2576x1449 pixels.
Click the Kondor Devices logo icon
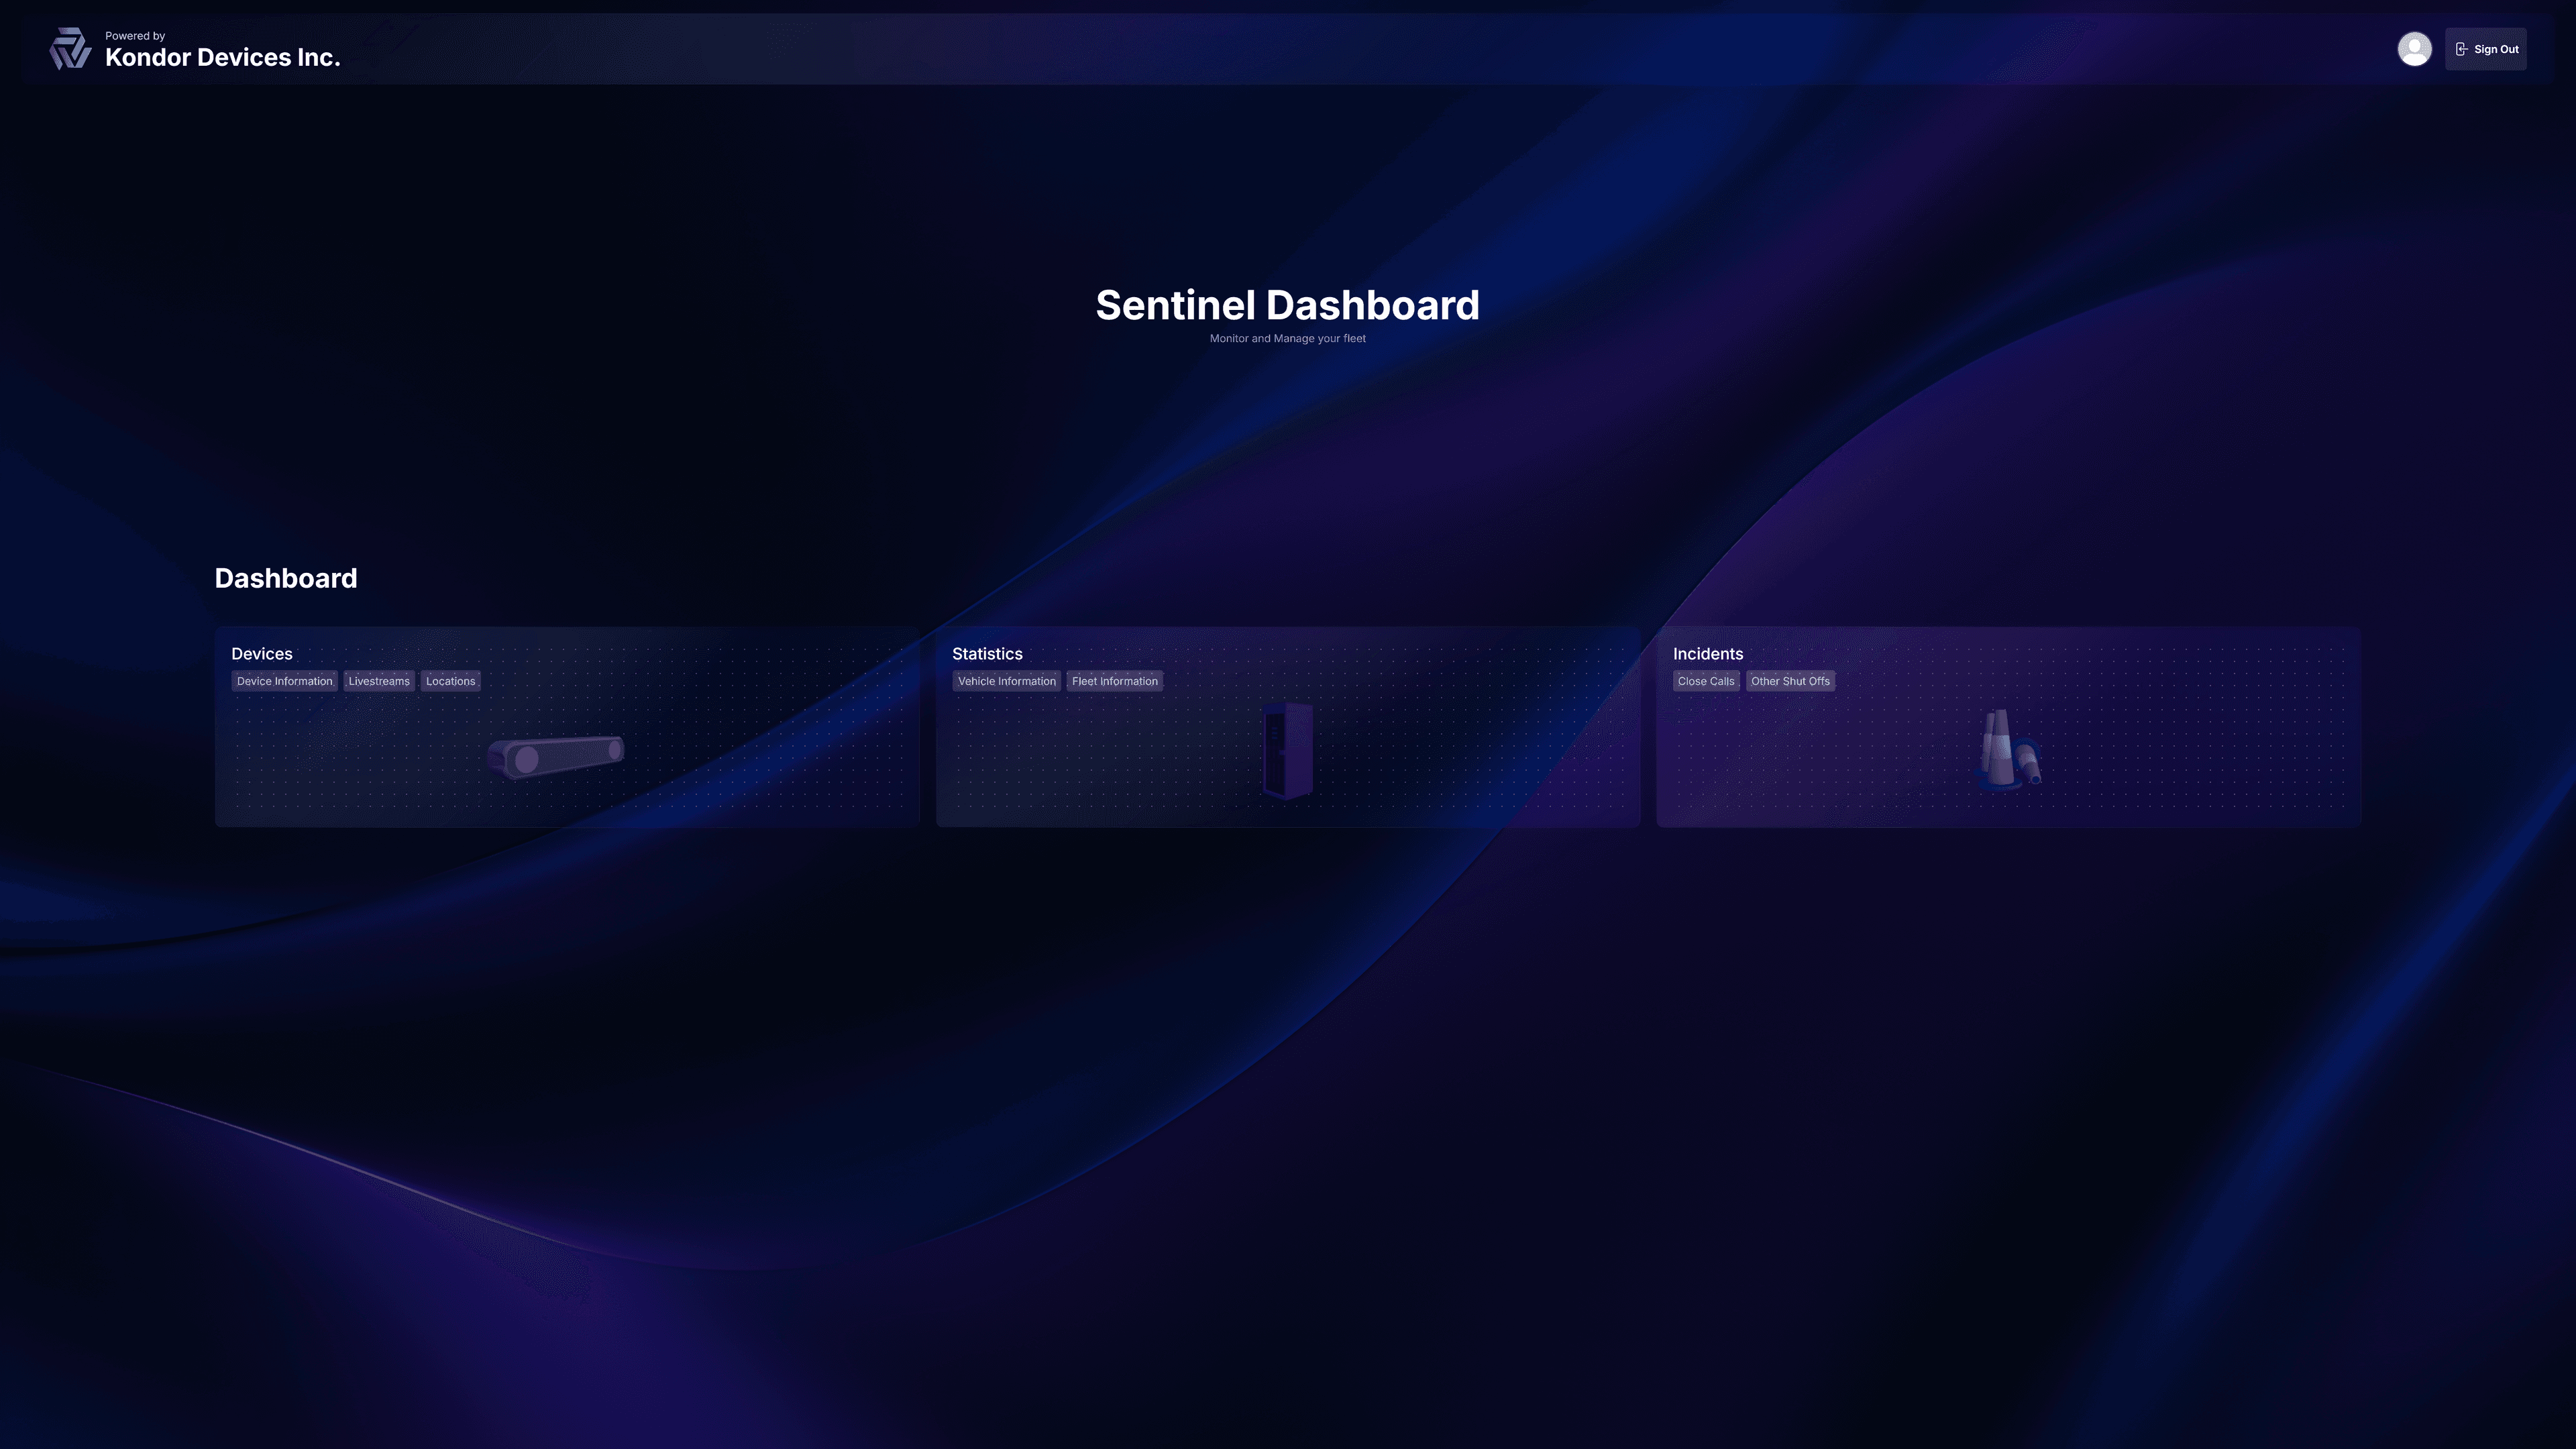pyautogui.click(x=70, y=49)
